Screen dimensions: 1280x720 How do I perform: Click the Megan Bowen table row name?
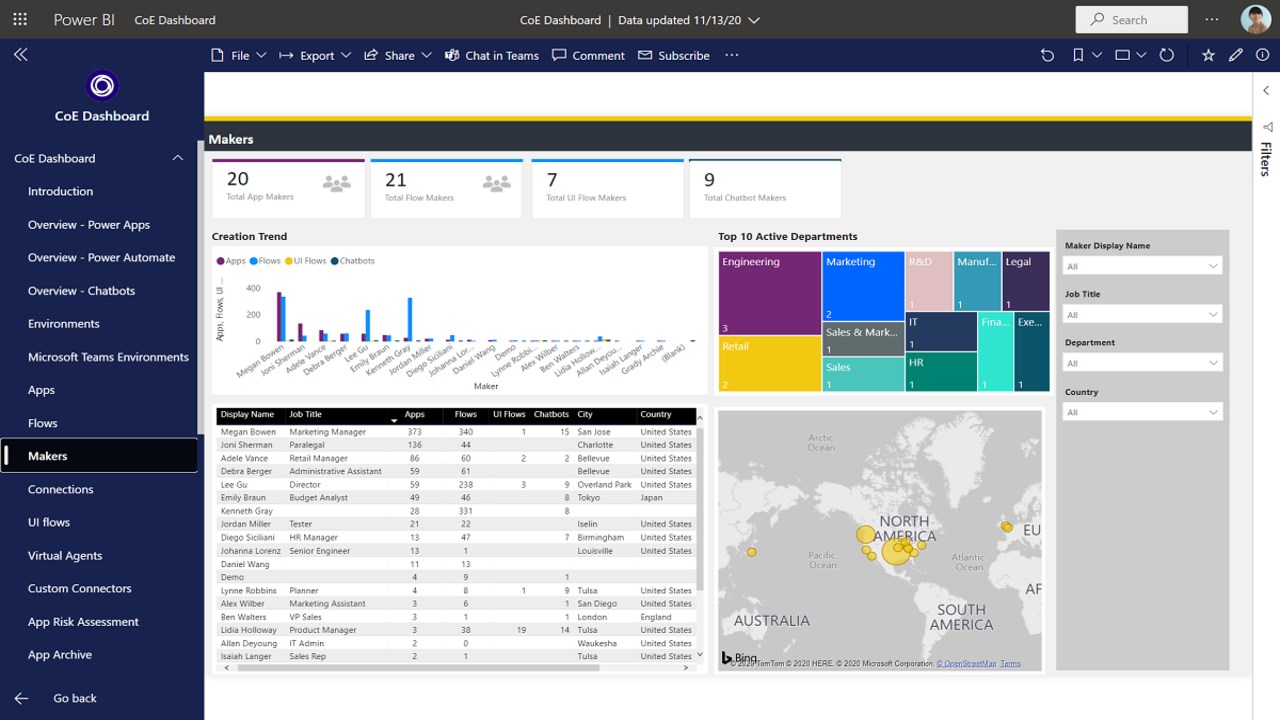248,432
